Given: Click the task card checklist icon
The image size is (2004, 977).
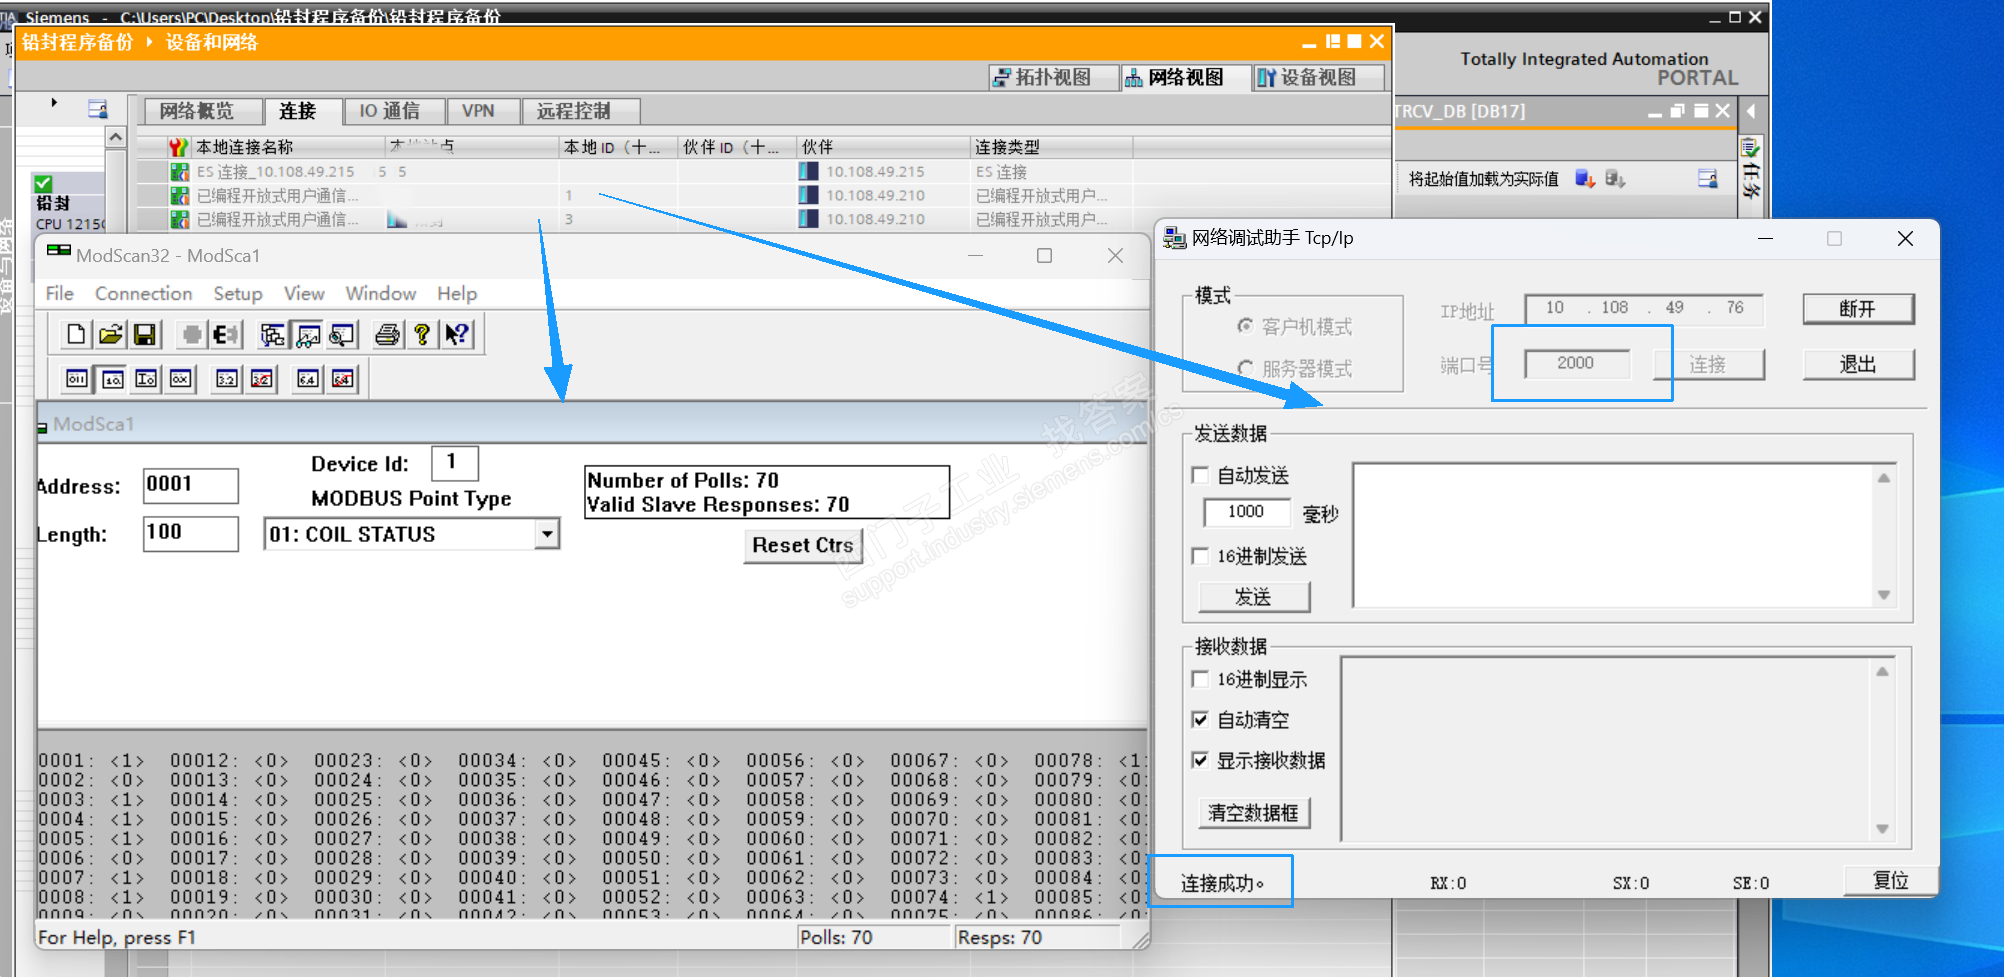Looking at the screenshot, I should [1751, 148].
